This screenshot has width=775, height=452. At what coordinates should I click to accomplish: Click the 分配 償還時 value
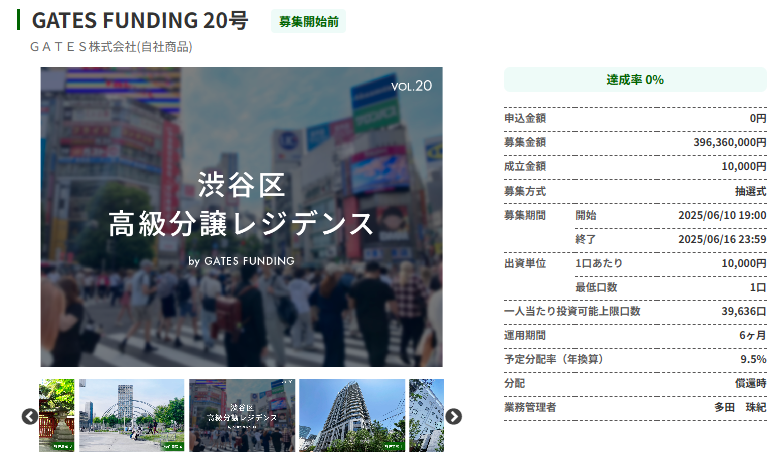click(x=750, y=384)
